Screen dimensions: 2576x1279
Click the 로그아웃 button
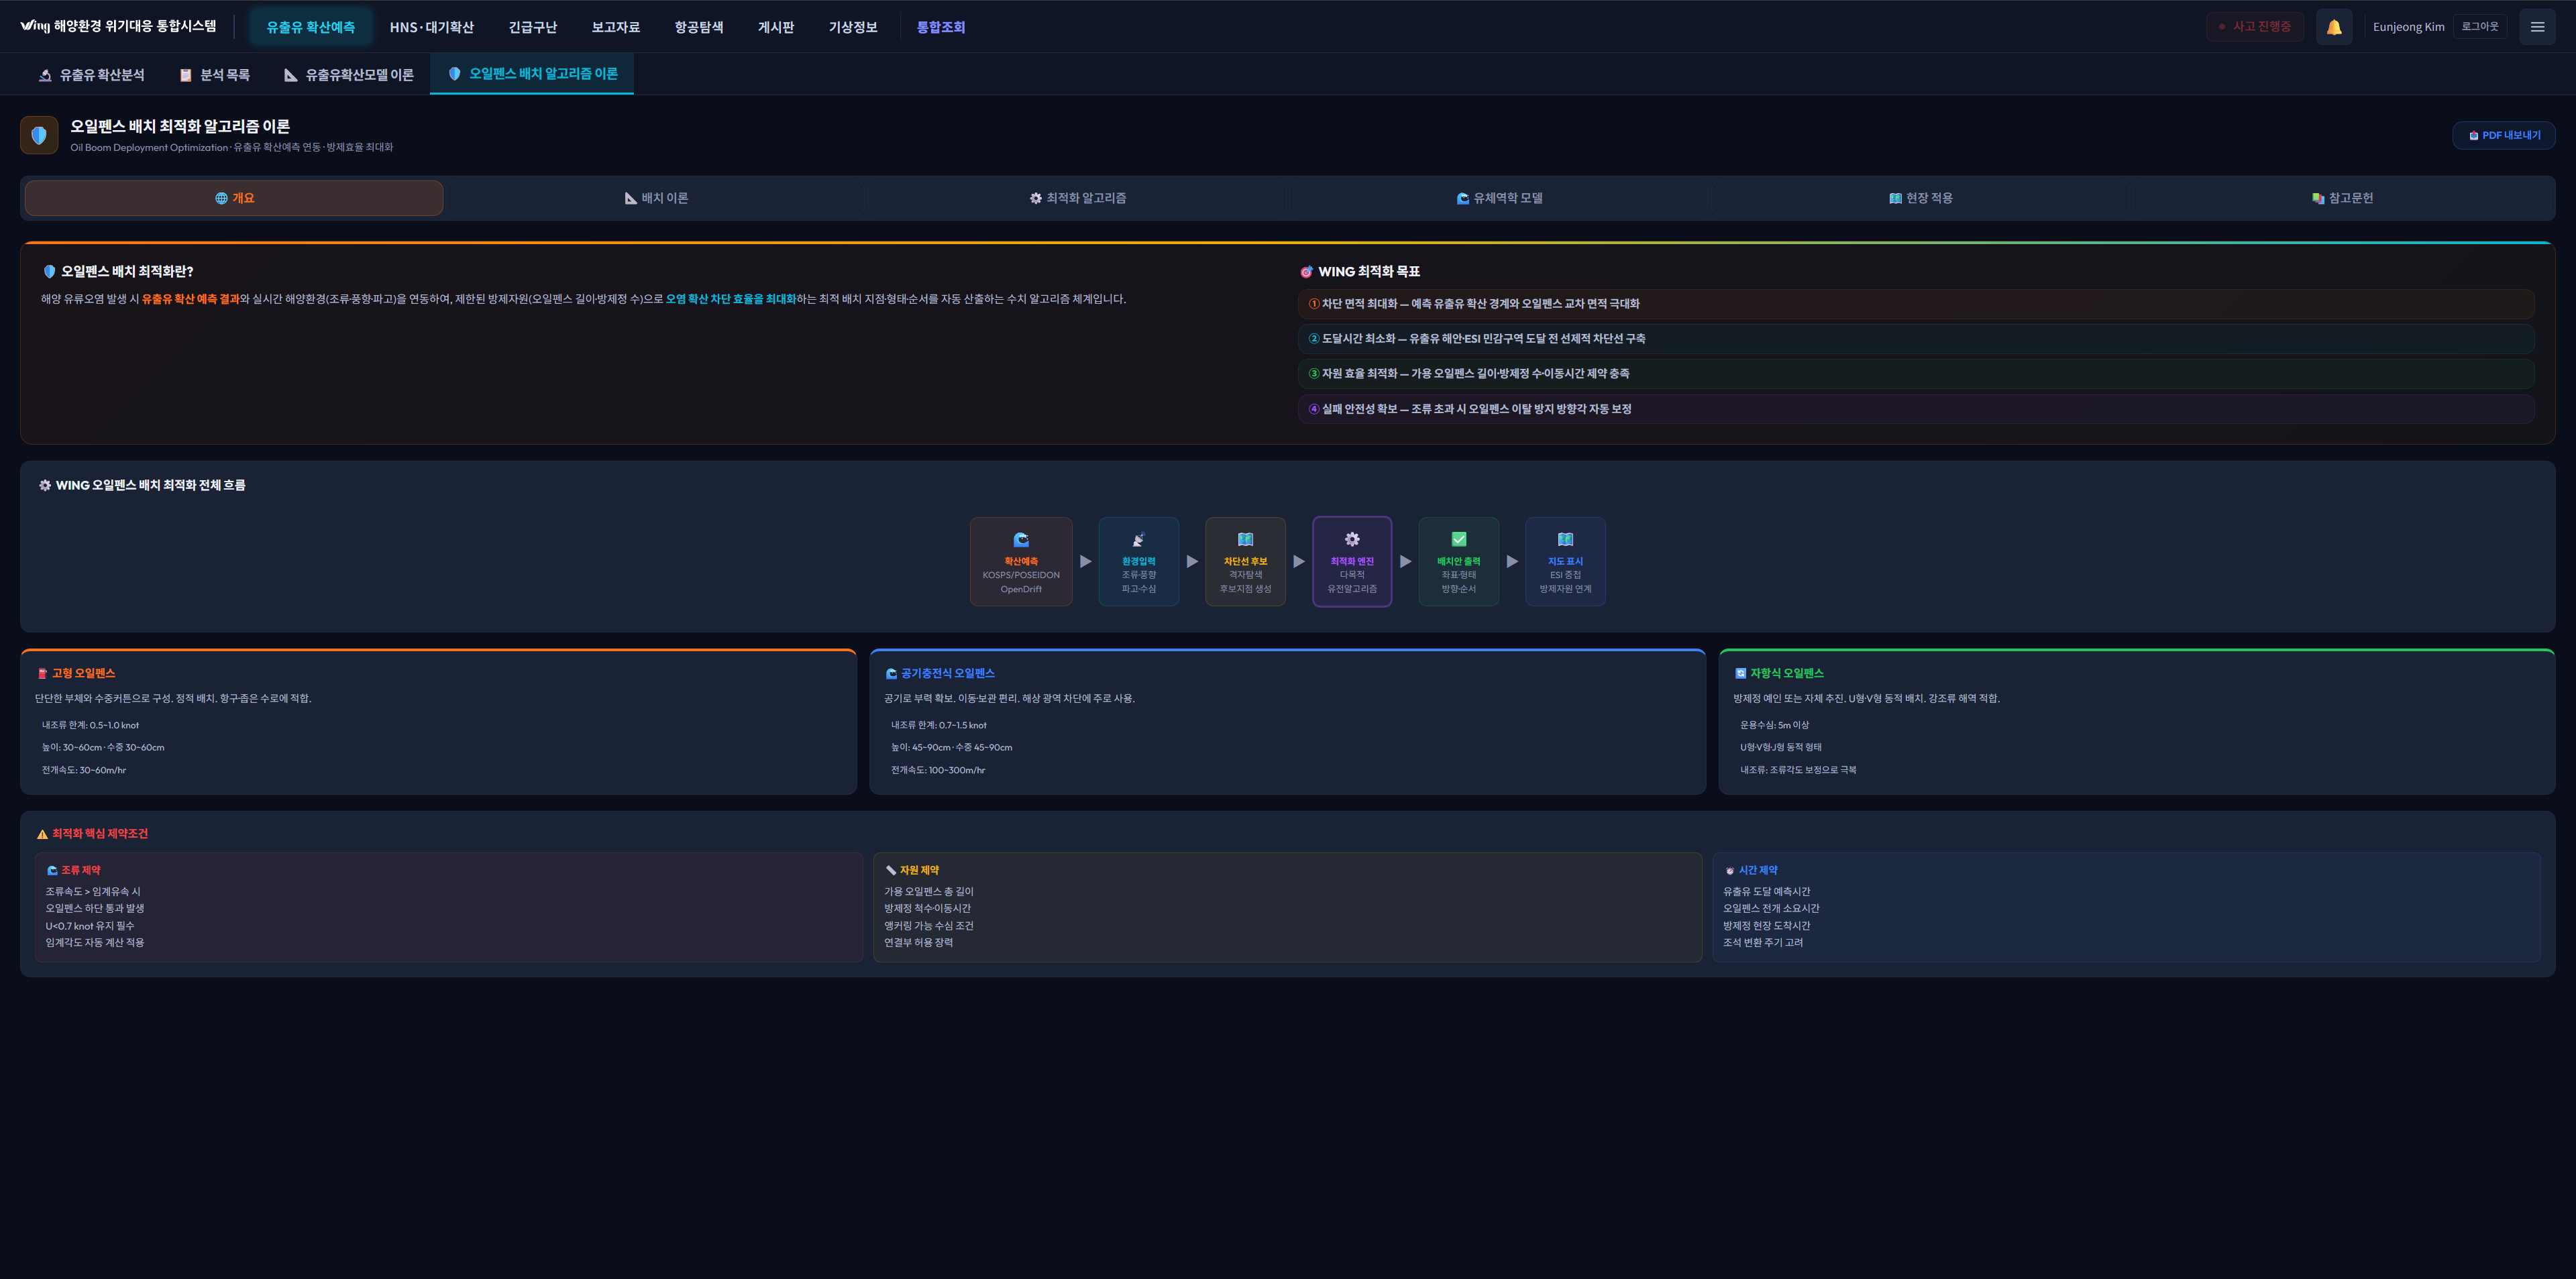tap(2479, 27)
